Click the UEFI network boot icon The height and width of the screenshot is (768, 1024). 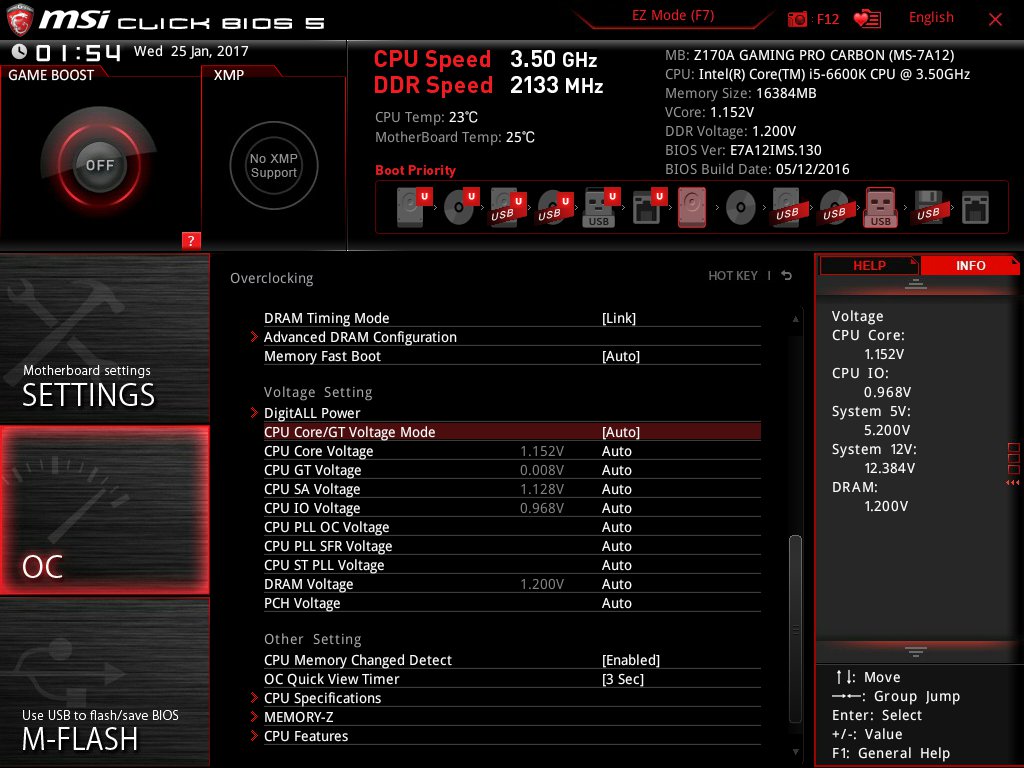[648, 207]
